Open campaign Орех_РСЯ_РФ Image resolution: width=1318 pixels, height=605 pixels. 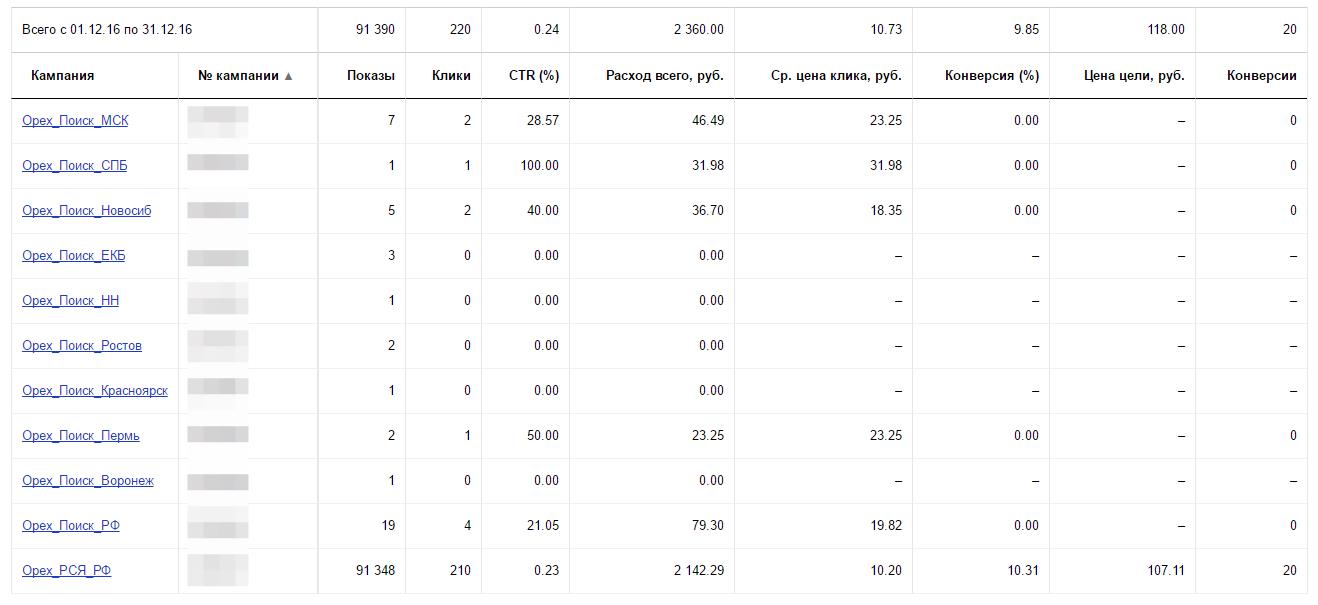(x=66, y=571)
